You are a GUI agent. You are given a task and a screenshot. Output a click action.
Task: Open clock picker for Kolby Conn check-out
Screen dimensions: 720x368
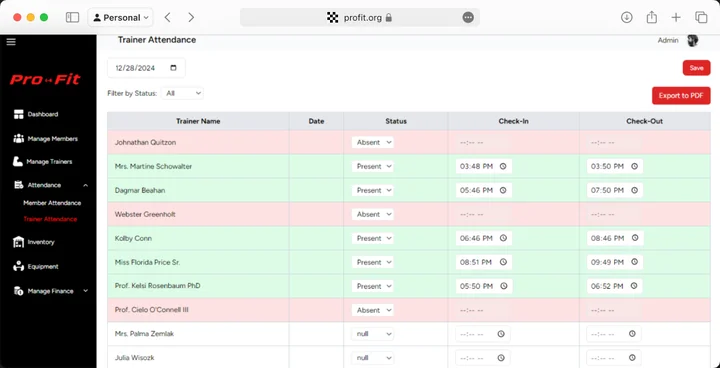coord(635,238)
